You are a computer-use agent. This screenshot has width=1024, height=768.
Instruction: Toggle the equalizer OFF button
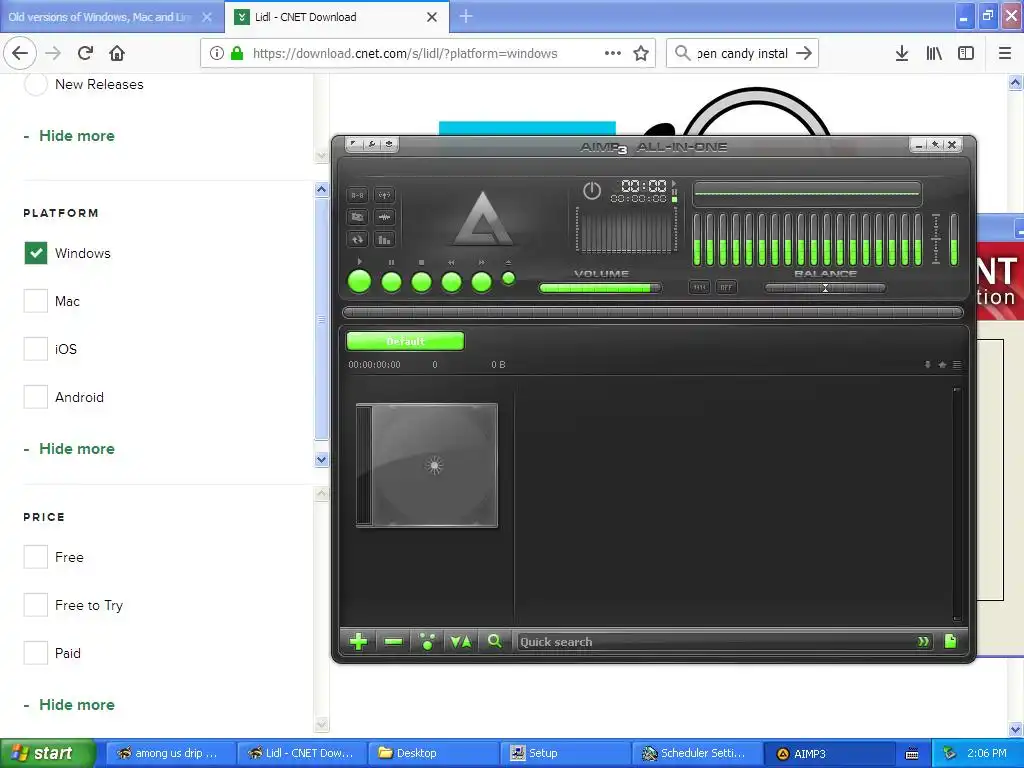pyautogui.click(x=726, y=287)
